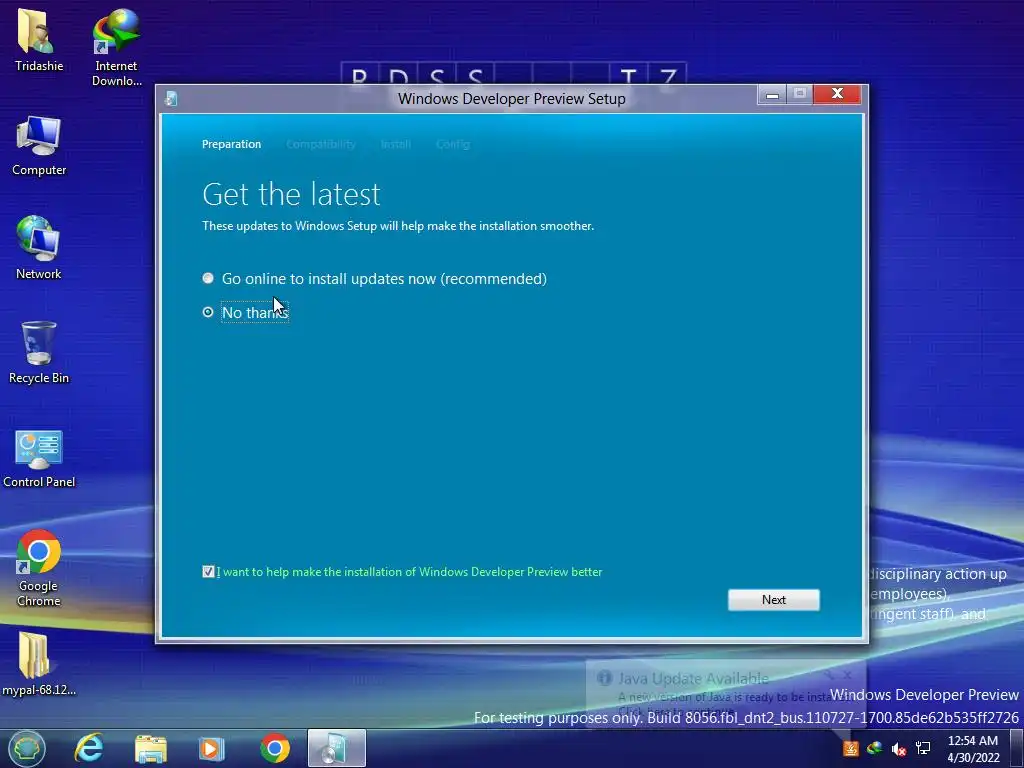
Task: Launch Google Chrome from the taskbar
Action: 275,748
